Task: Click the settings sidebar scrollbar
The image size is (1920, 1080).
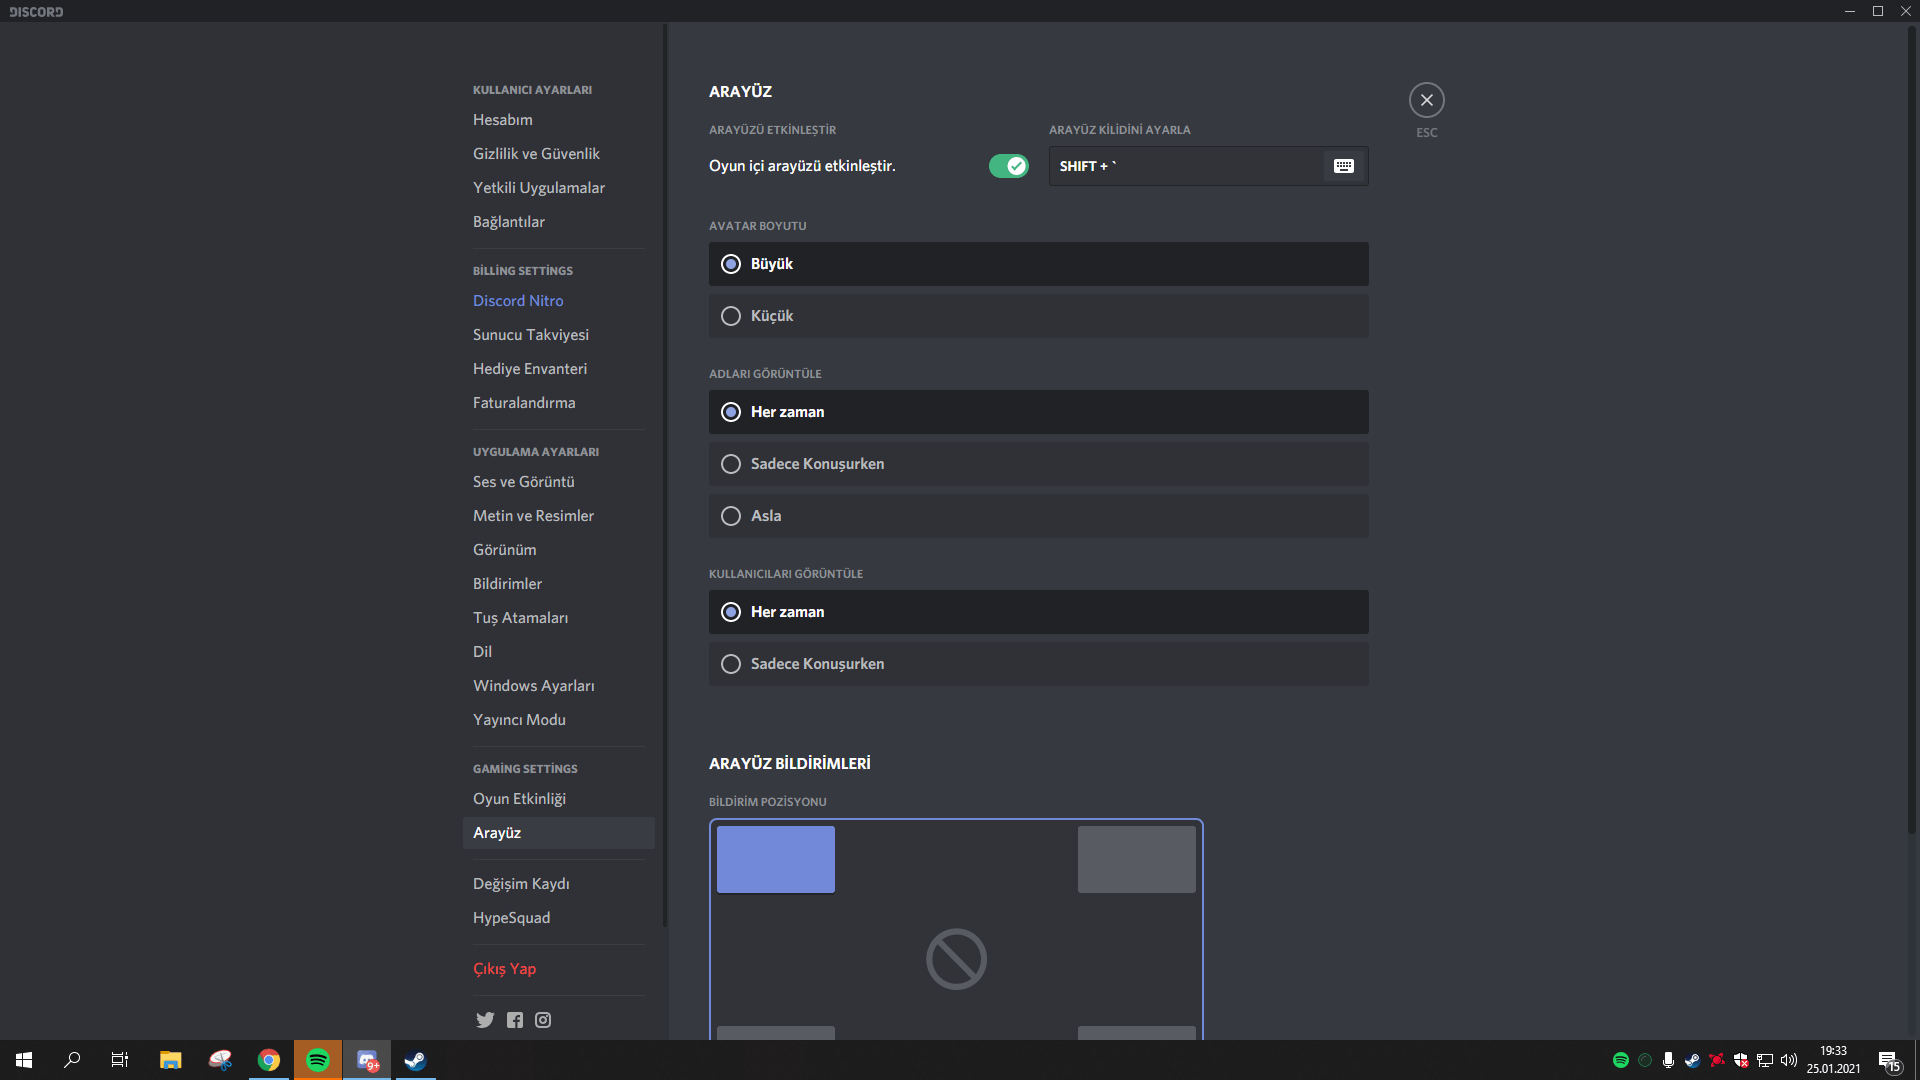Action: pyautogui.click(x=665, y=476)
